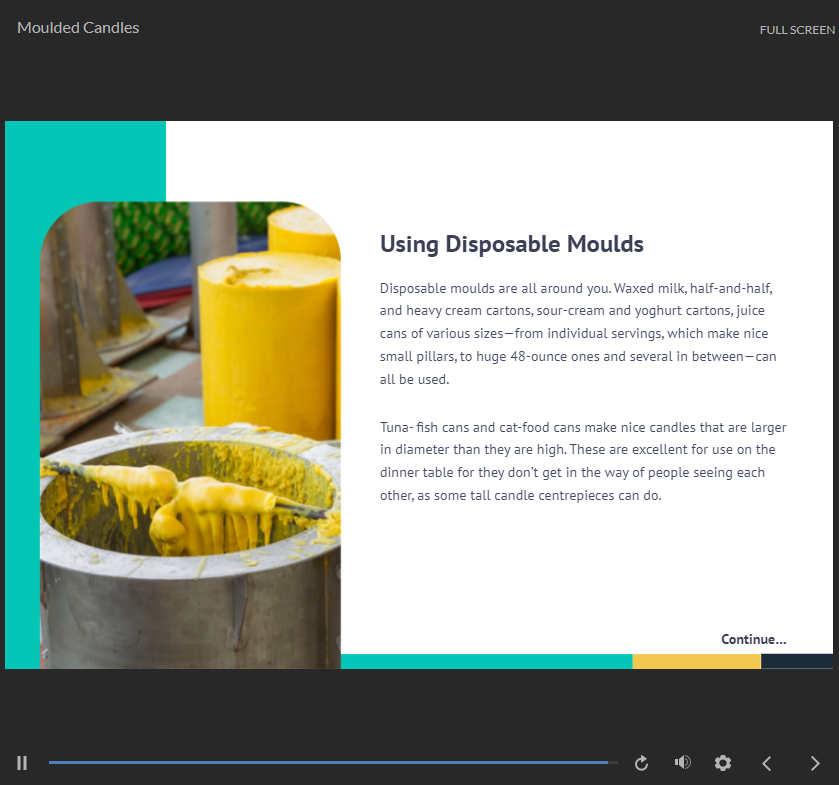Click the dark navy segment of bottom bar
The height and width of the screenshot is (785, 839).
796,661
